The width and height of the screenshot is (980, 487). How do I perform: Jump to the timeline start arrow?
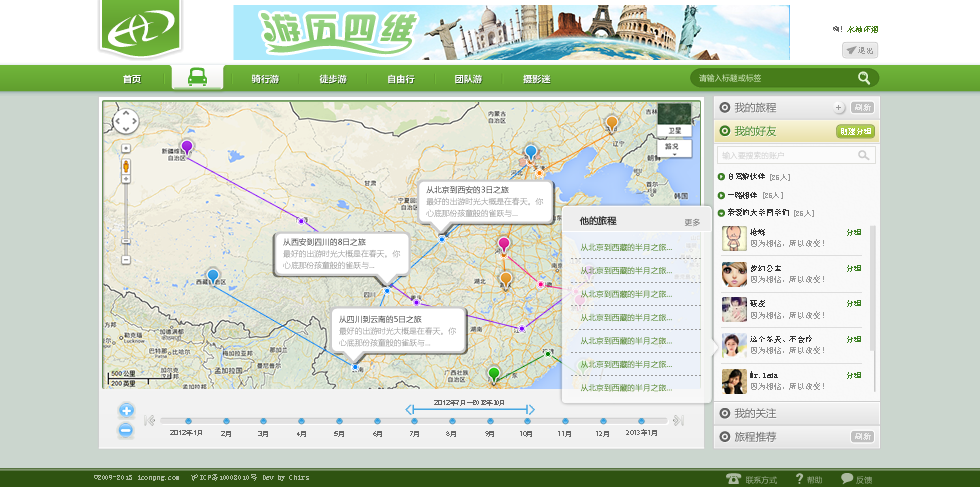point(150,421)
